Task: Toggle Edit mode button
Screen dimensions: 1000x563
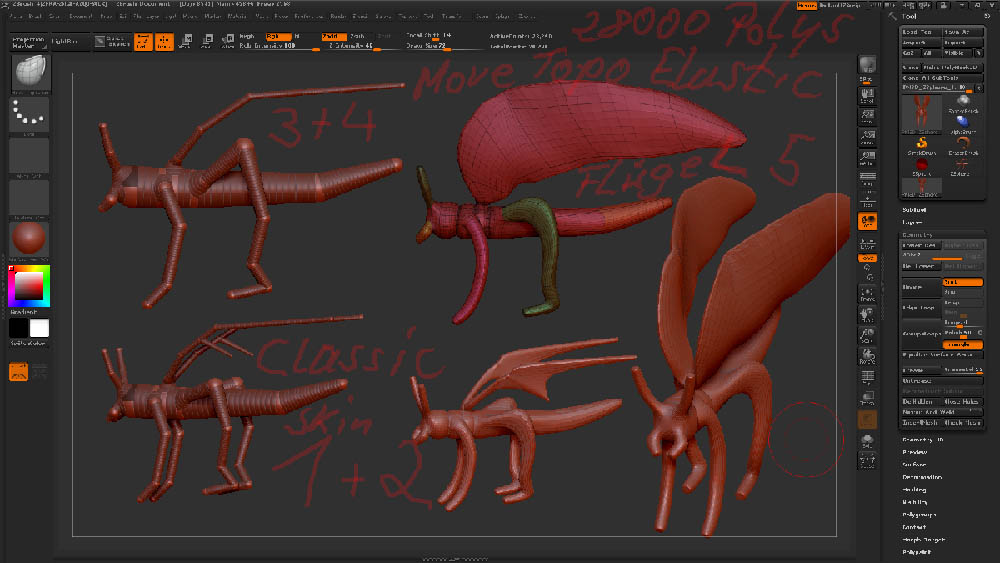Action: [143, 41]
